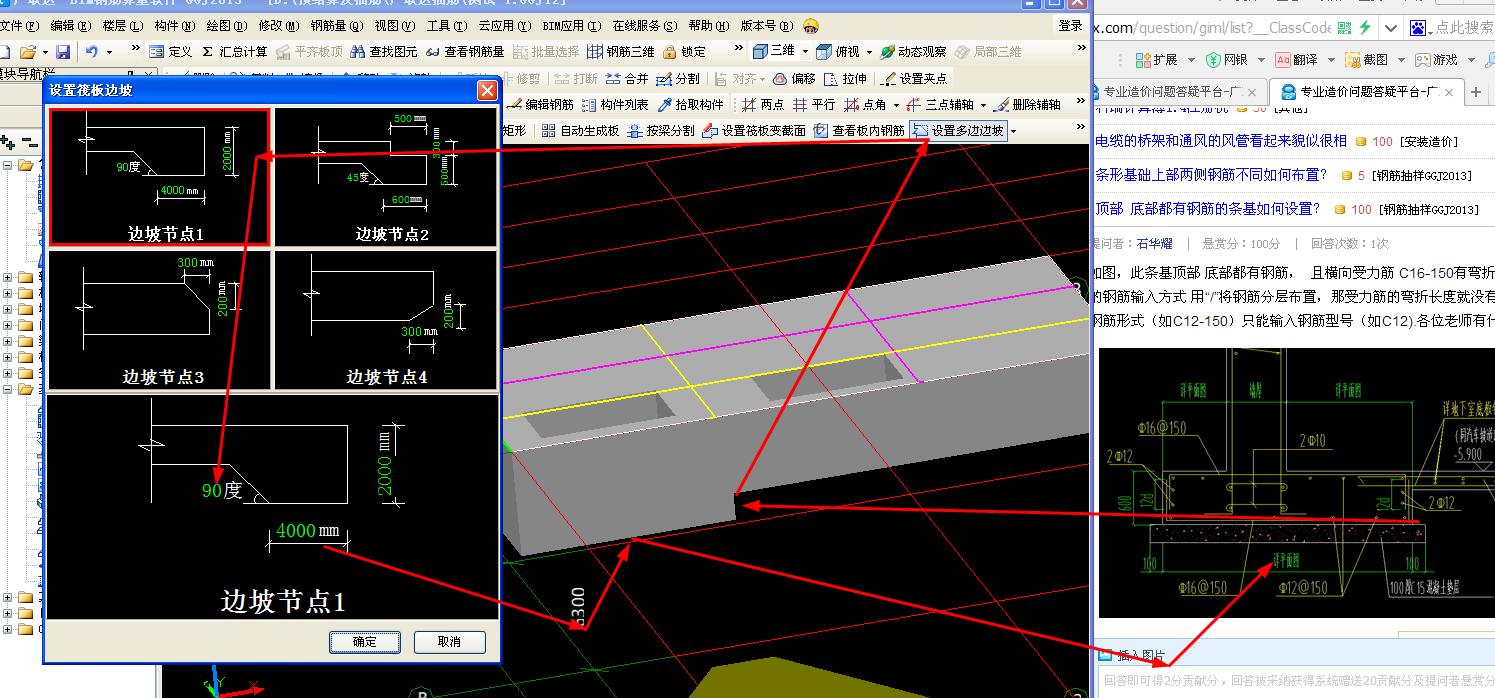Click 按梁分割 split by beam tool
1495x698 pixels.
[x=660, y=130]
